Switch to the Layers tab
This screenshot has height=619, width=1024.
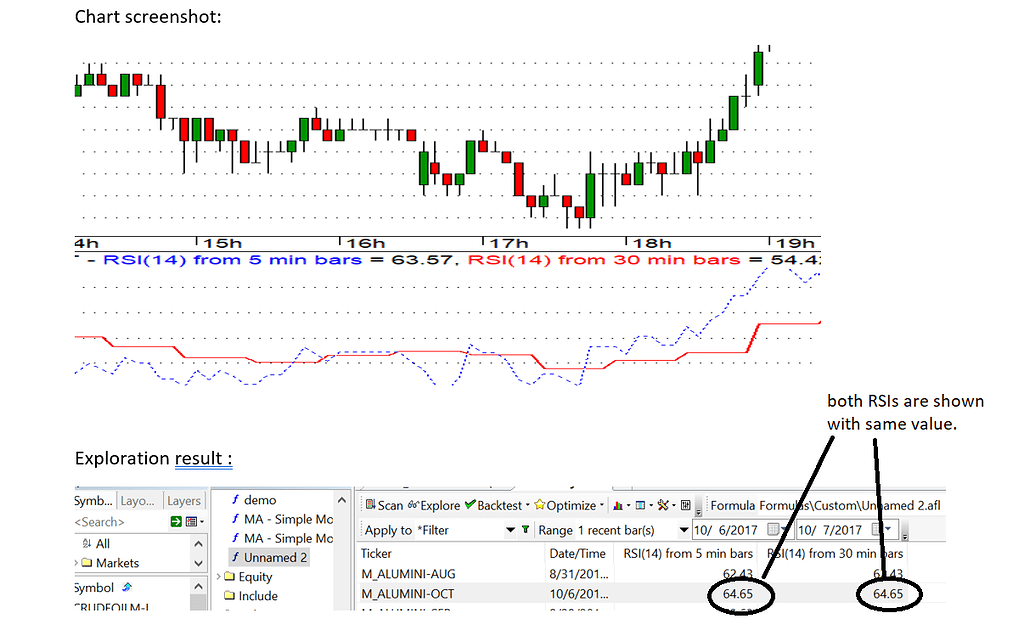pyautogui.click(x=183, y=501)
